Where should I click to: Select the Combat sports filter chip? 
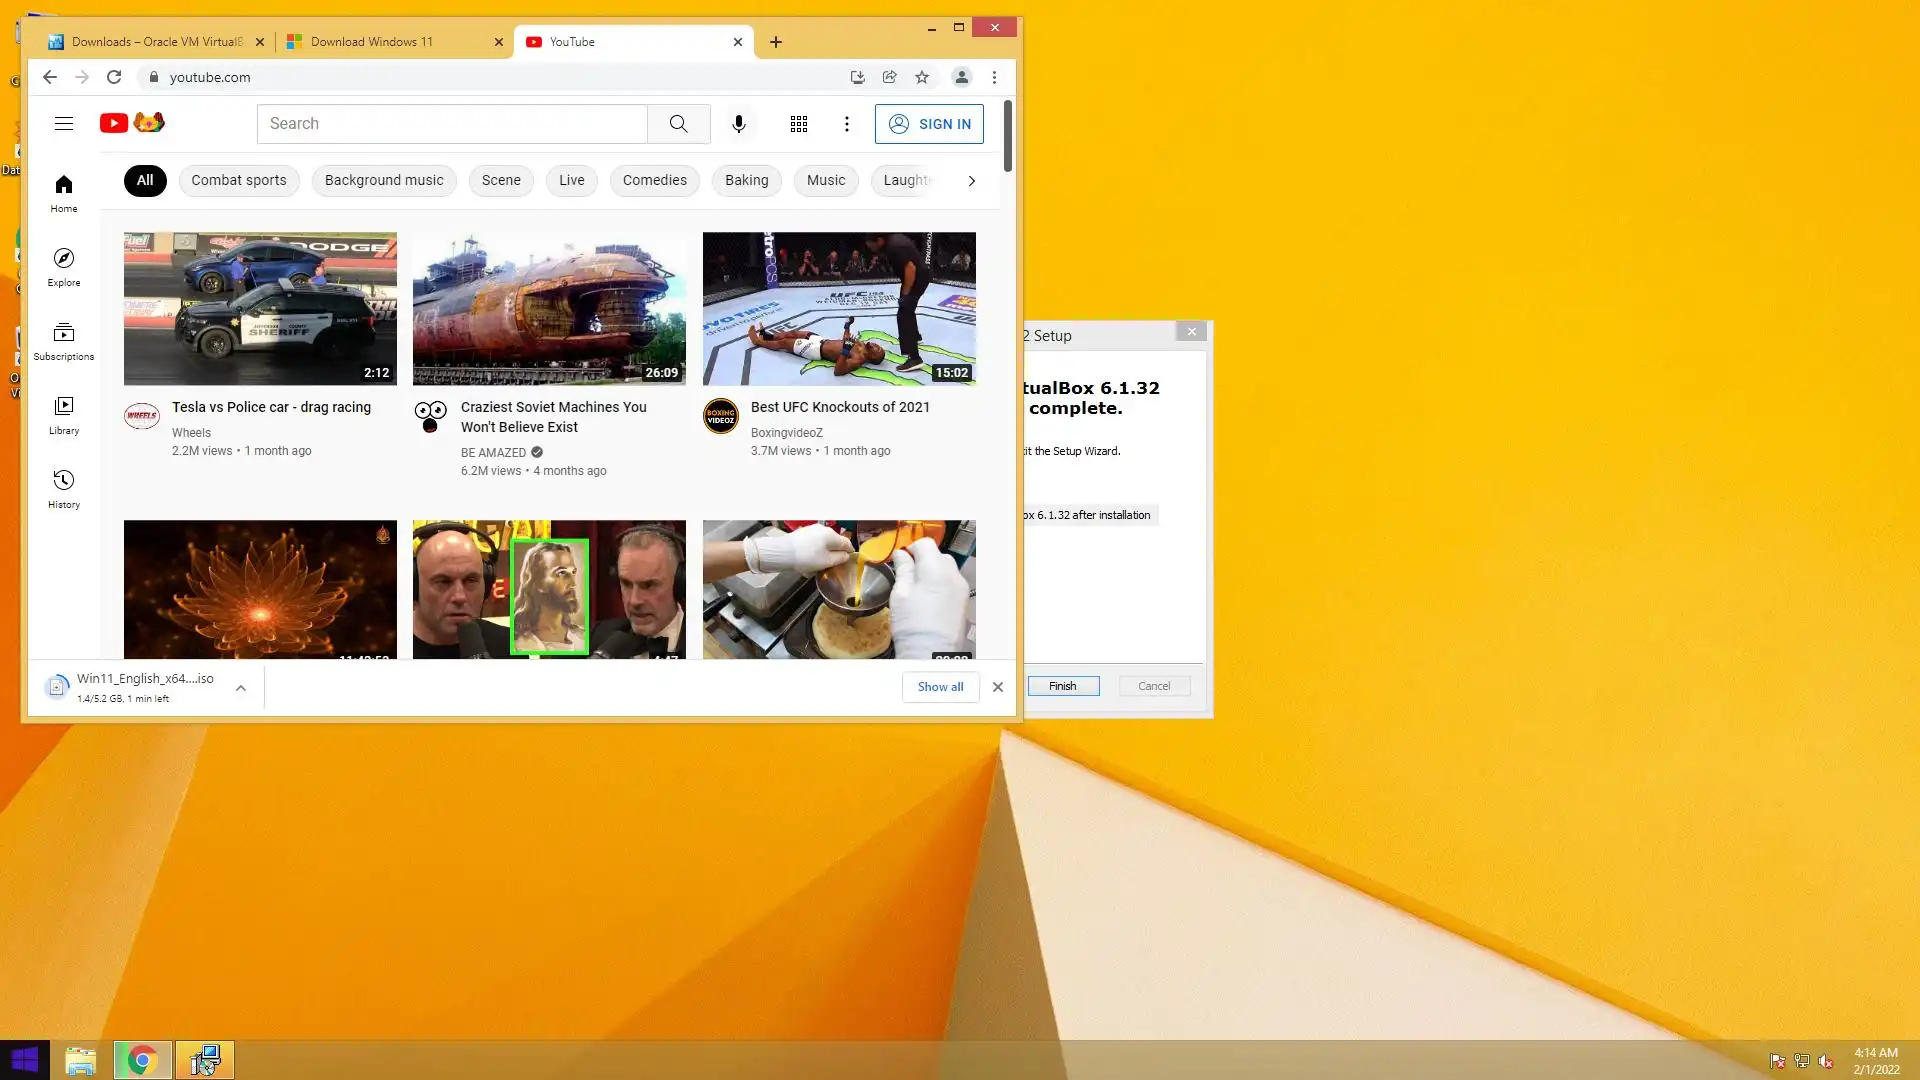click(x=238, y=180)
